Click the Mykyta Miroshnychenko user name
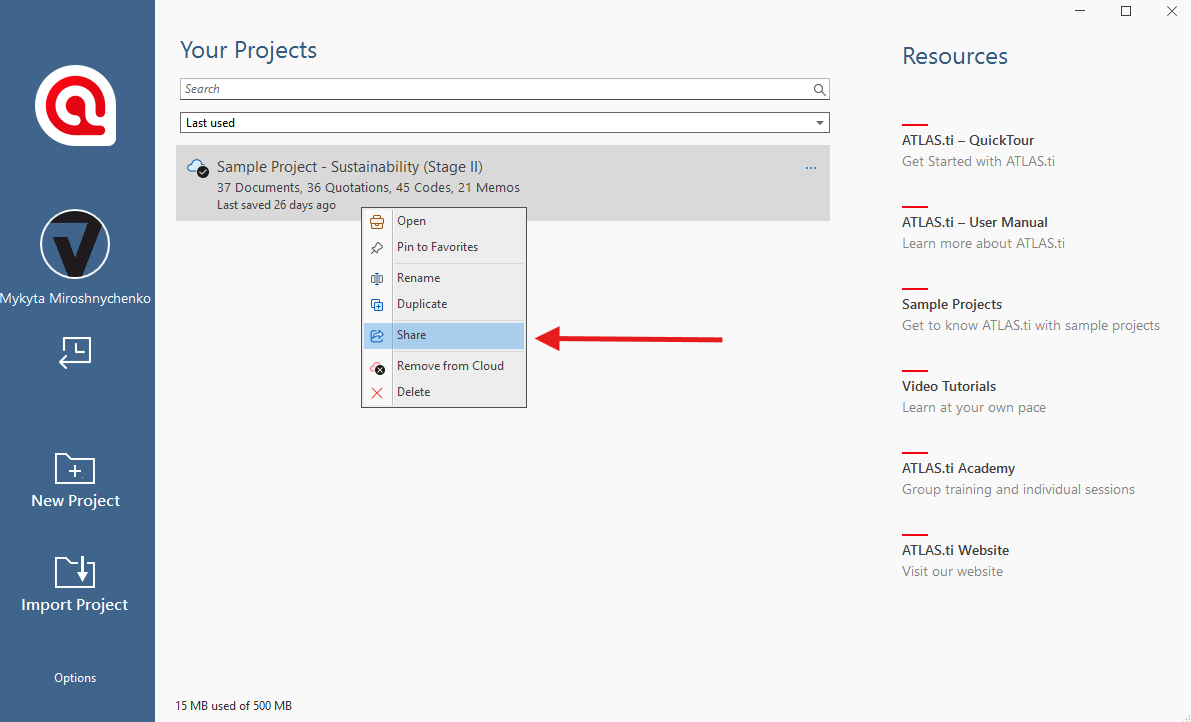 (x=75, y=298)
